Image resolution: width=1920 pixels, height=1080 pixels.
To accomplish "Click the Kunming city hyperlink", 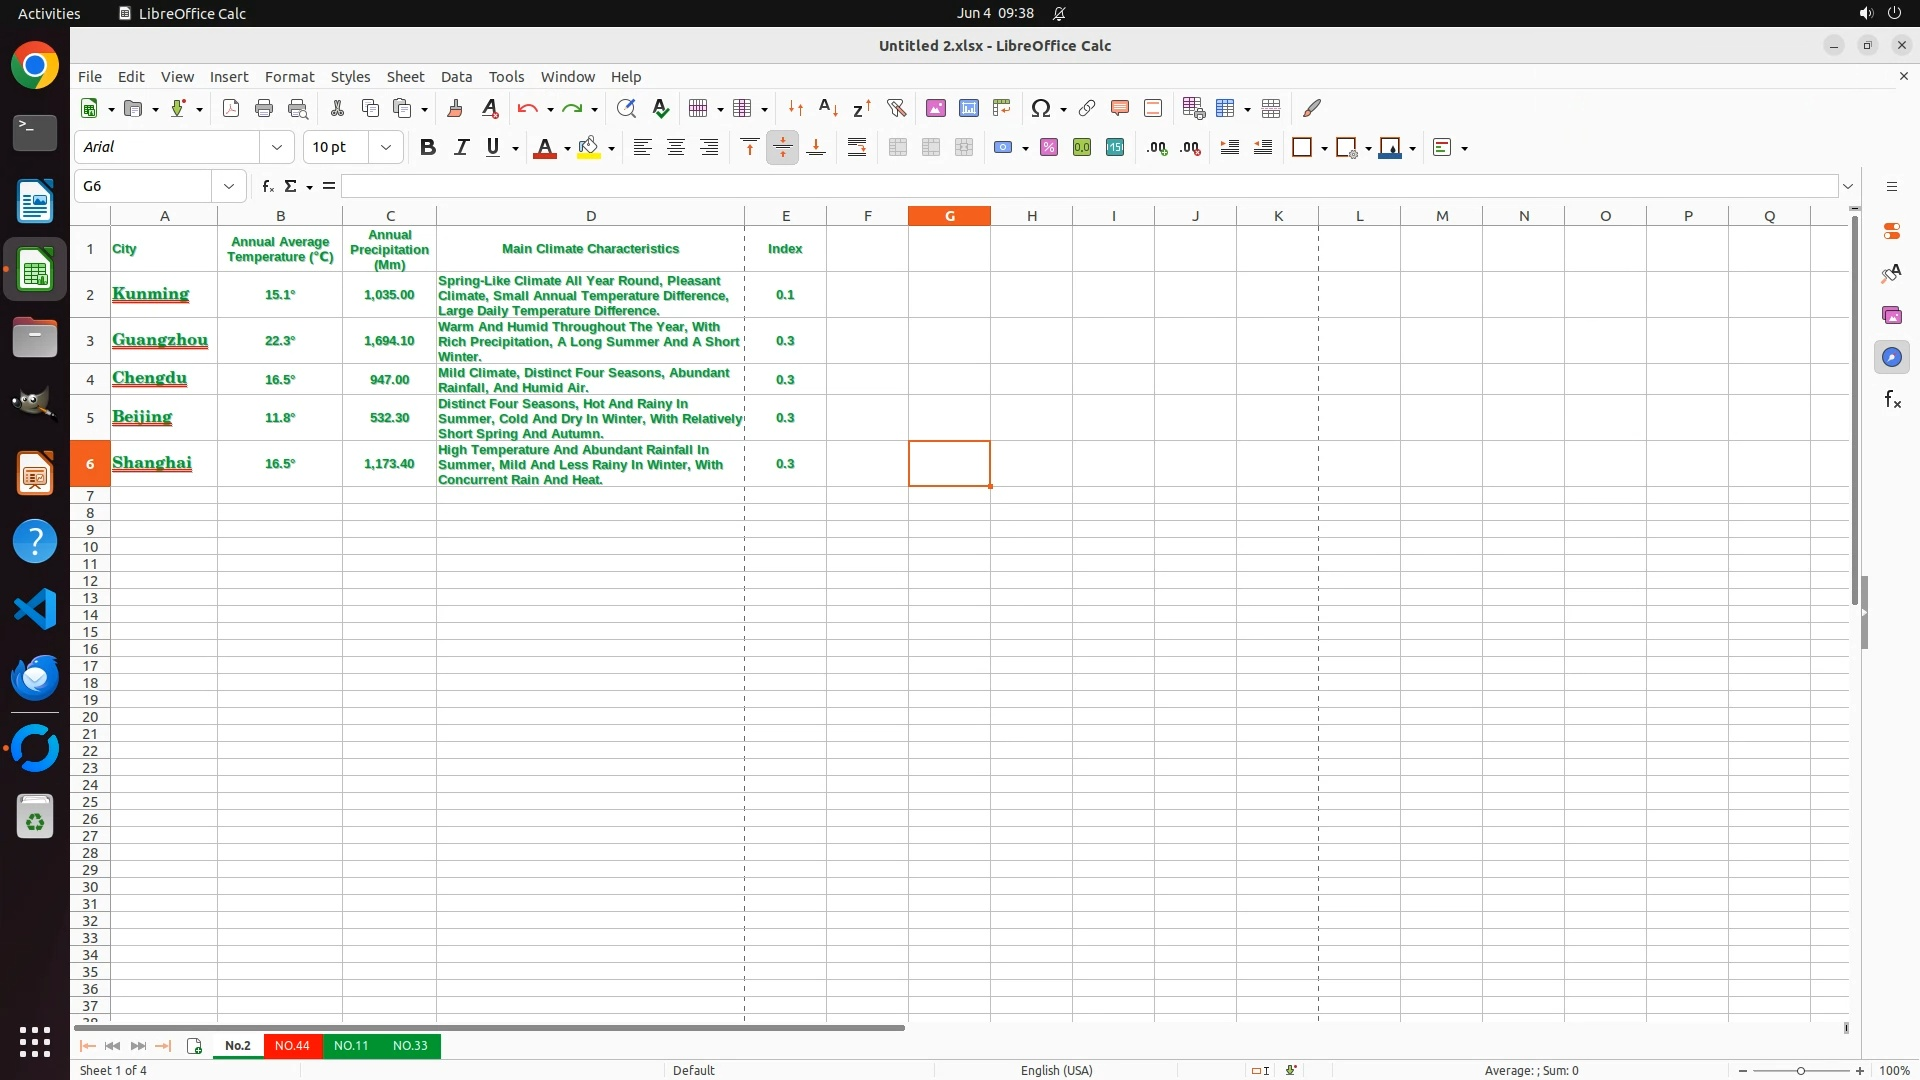I will [150, 294].
